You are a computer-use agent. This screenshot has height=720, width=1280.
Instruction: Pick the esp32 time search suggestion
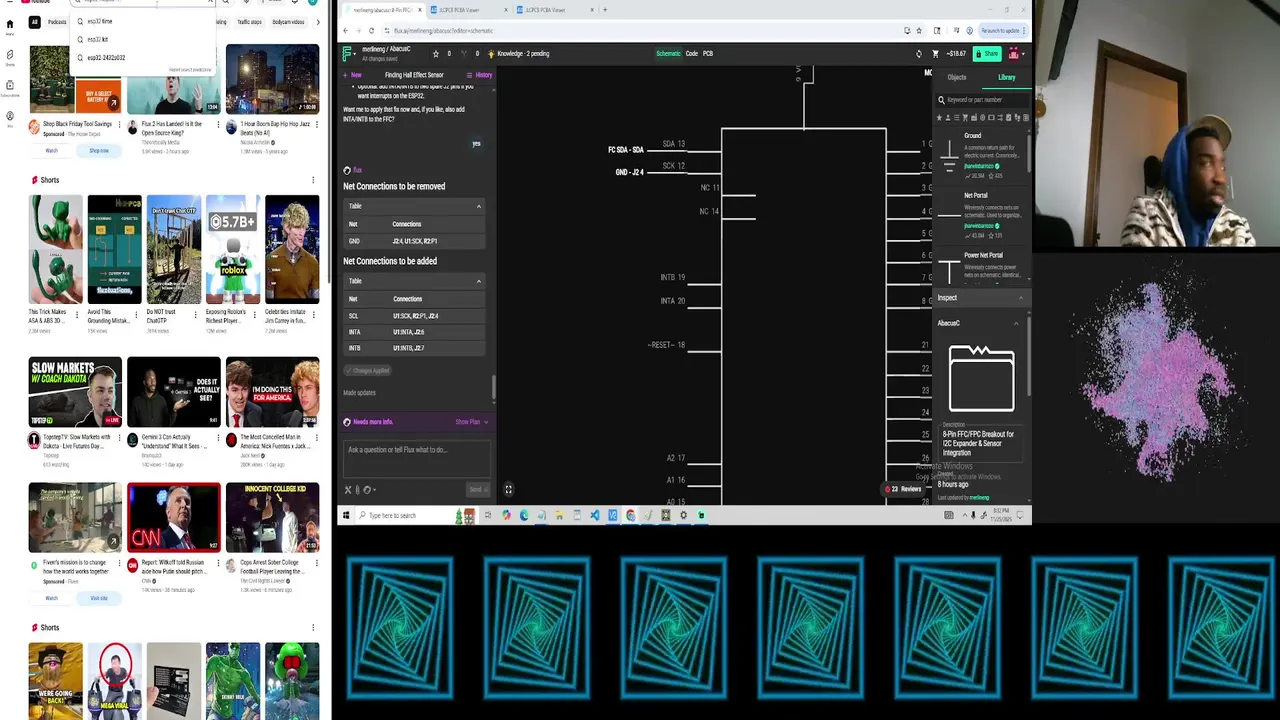[x=143, y=21]
